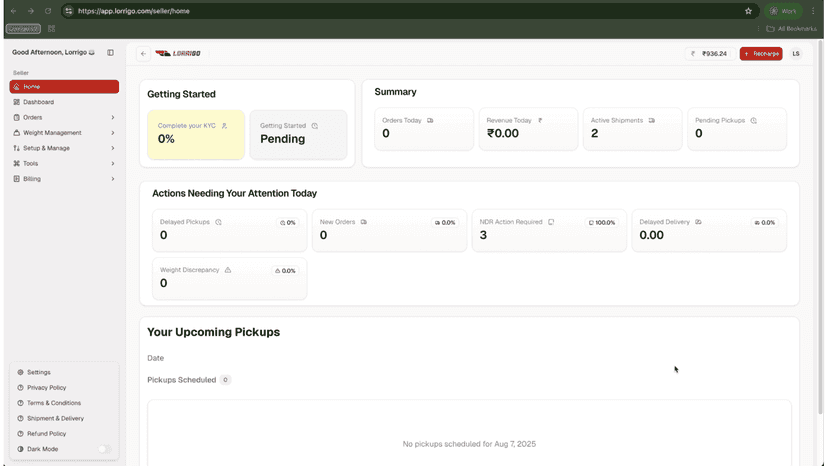Expand the Billing submenu chevron
The width and height of the screenshot is (828, 466).
(x=112, y=179)
